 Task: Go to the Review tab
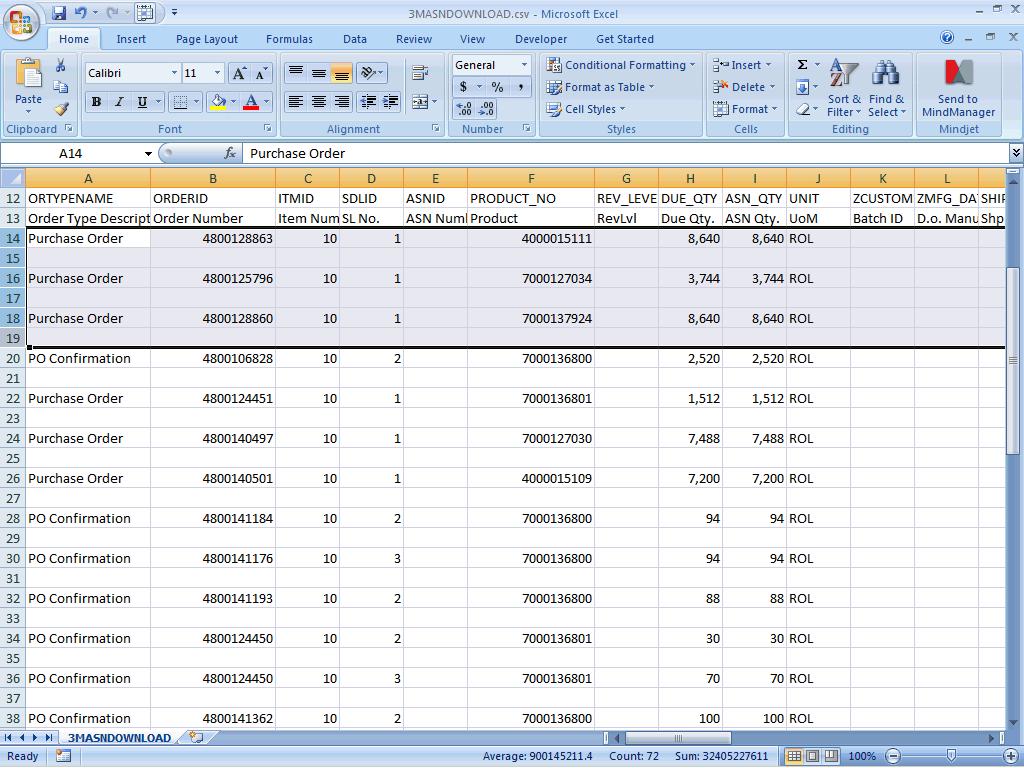413,39
